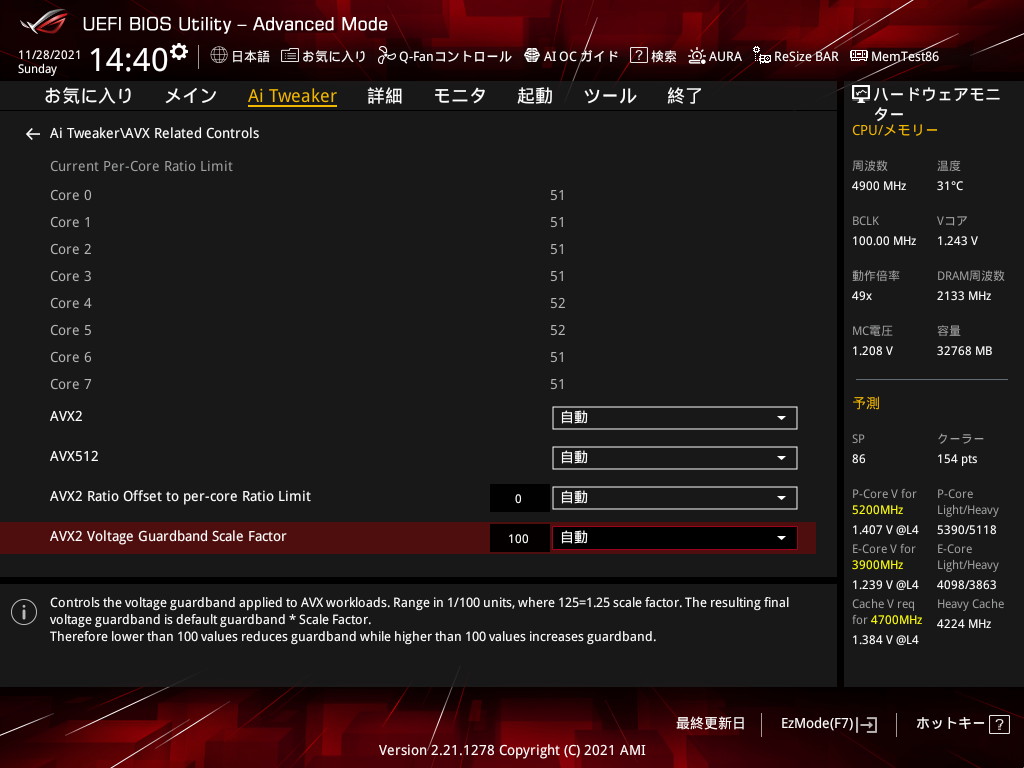Open the favorites list icon in toolbar
The height and width of the screenshot is (768, 1024).
(290, 56)
